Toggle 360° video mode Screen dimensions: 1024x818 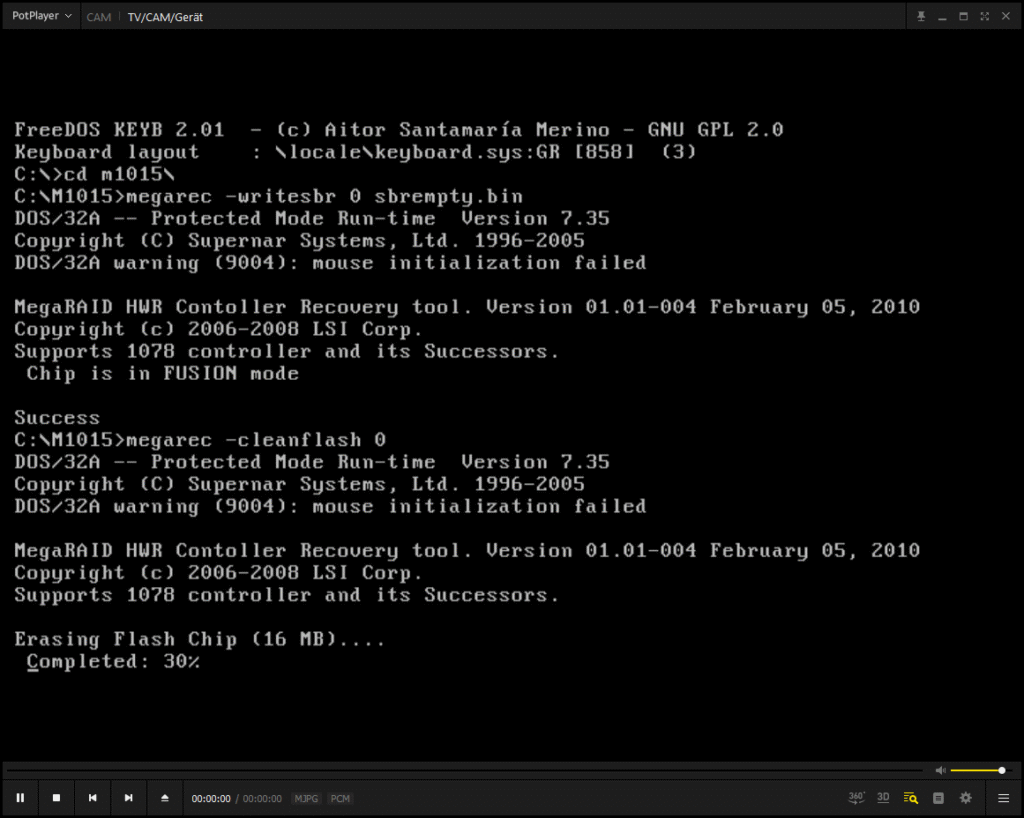coord(856,798)
